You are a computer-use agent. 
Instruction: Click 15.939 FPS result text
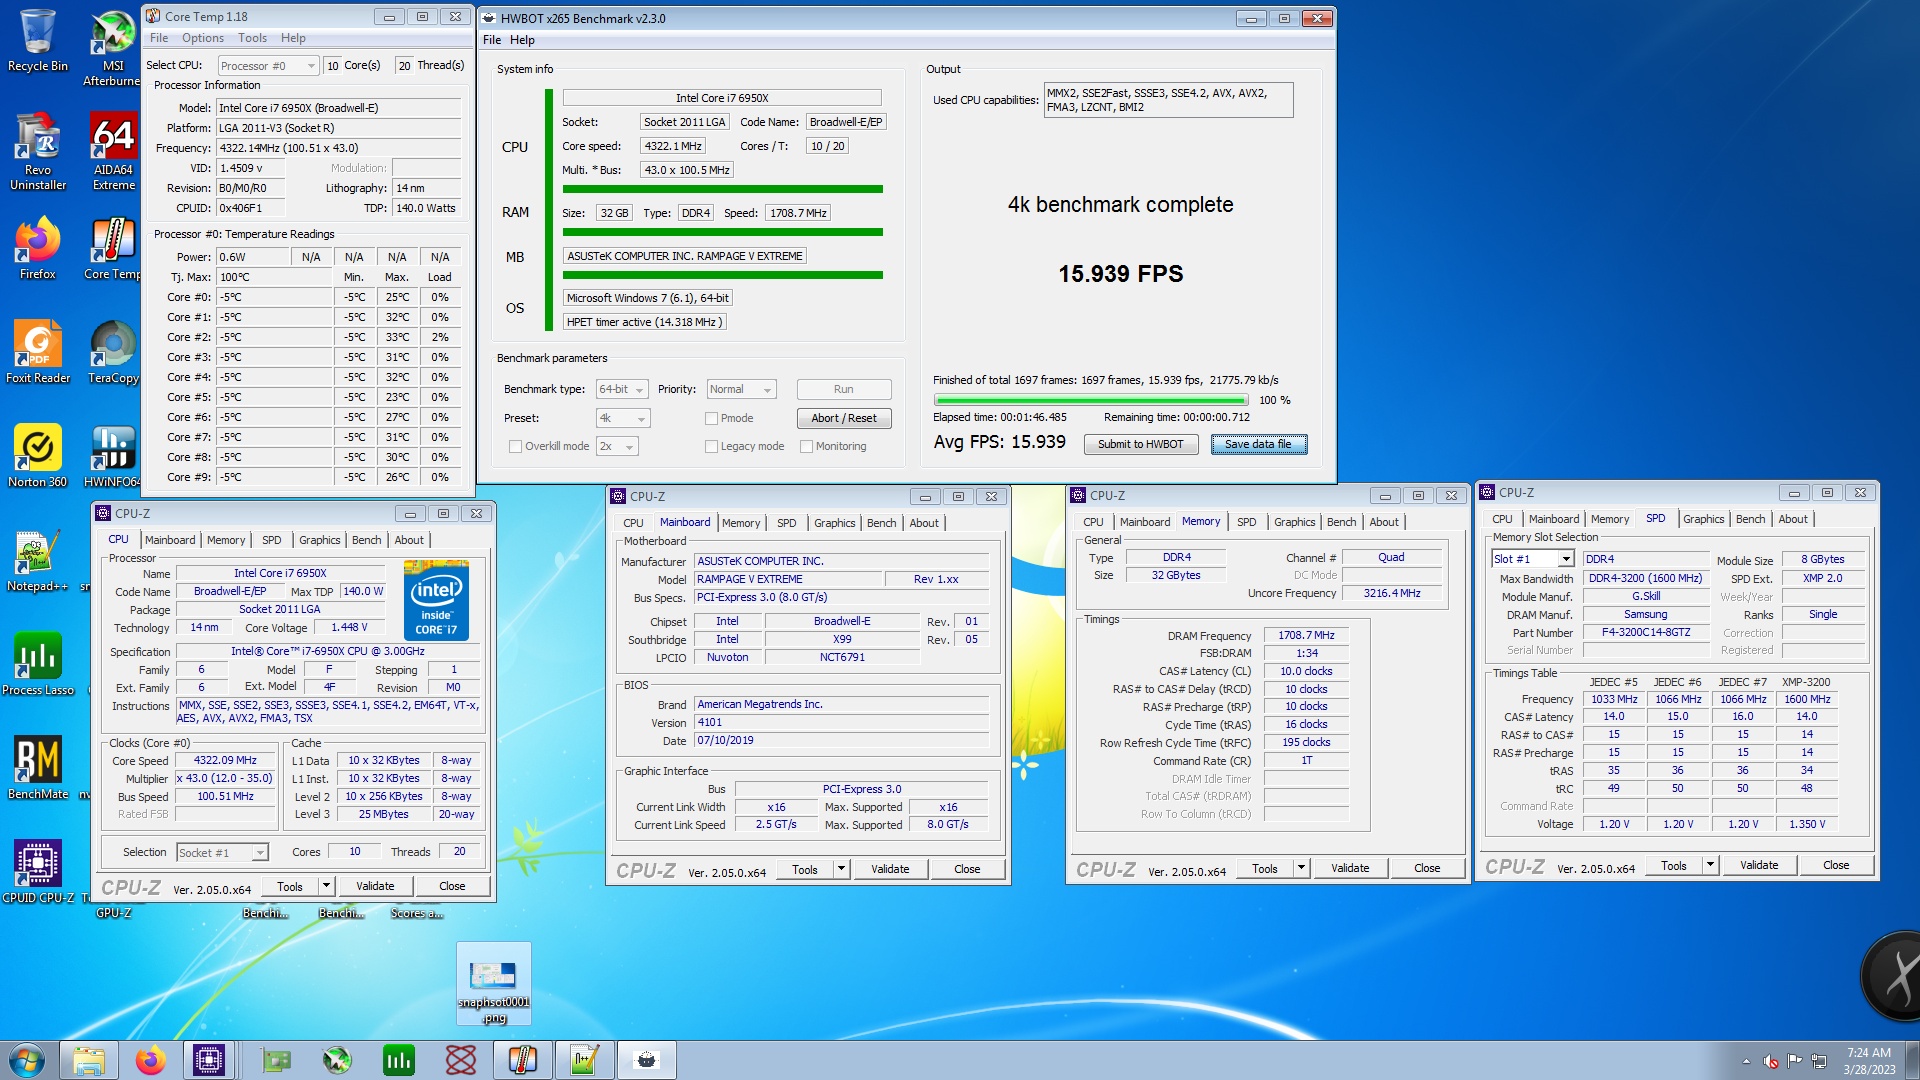pyautogui.click(x=1120, y=274)
